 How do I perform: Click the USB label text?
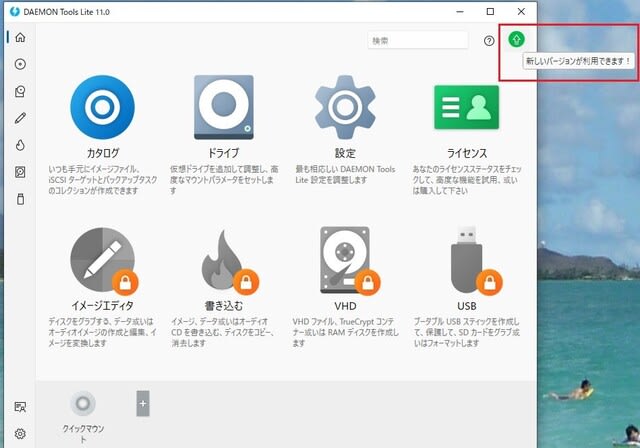pos(467,306)
